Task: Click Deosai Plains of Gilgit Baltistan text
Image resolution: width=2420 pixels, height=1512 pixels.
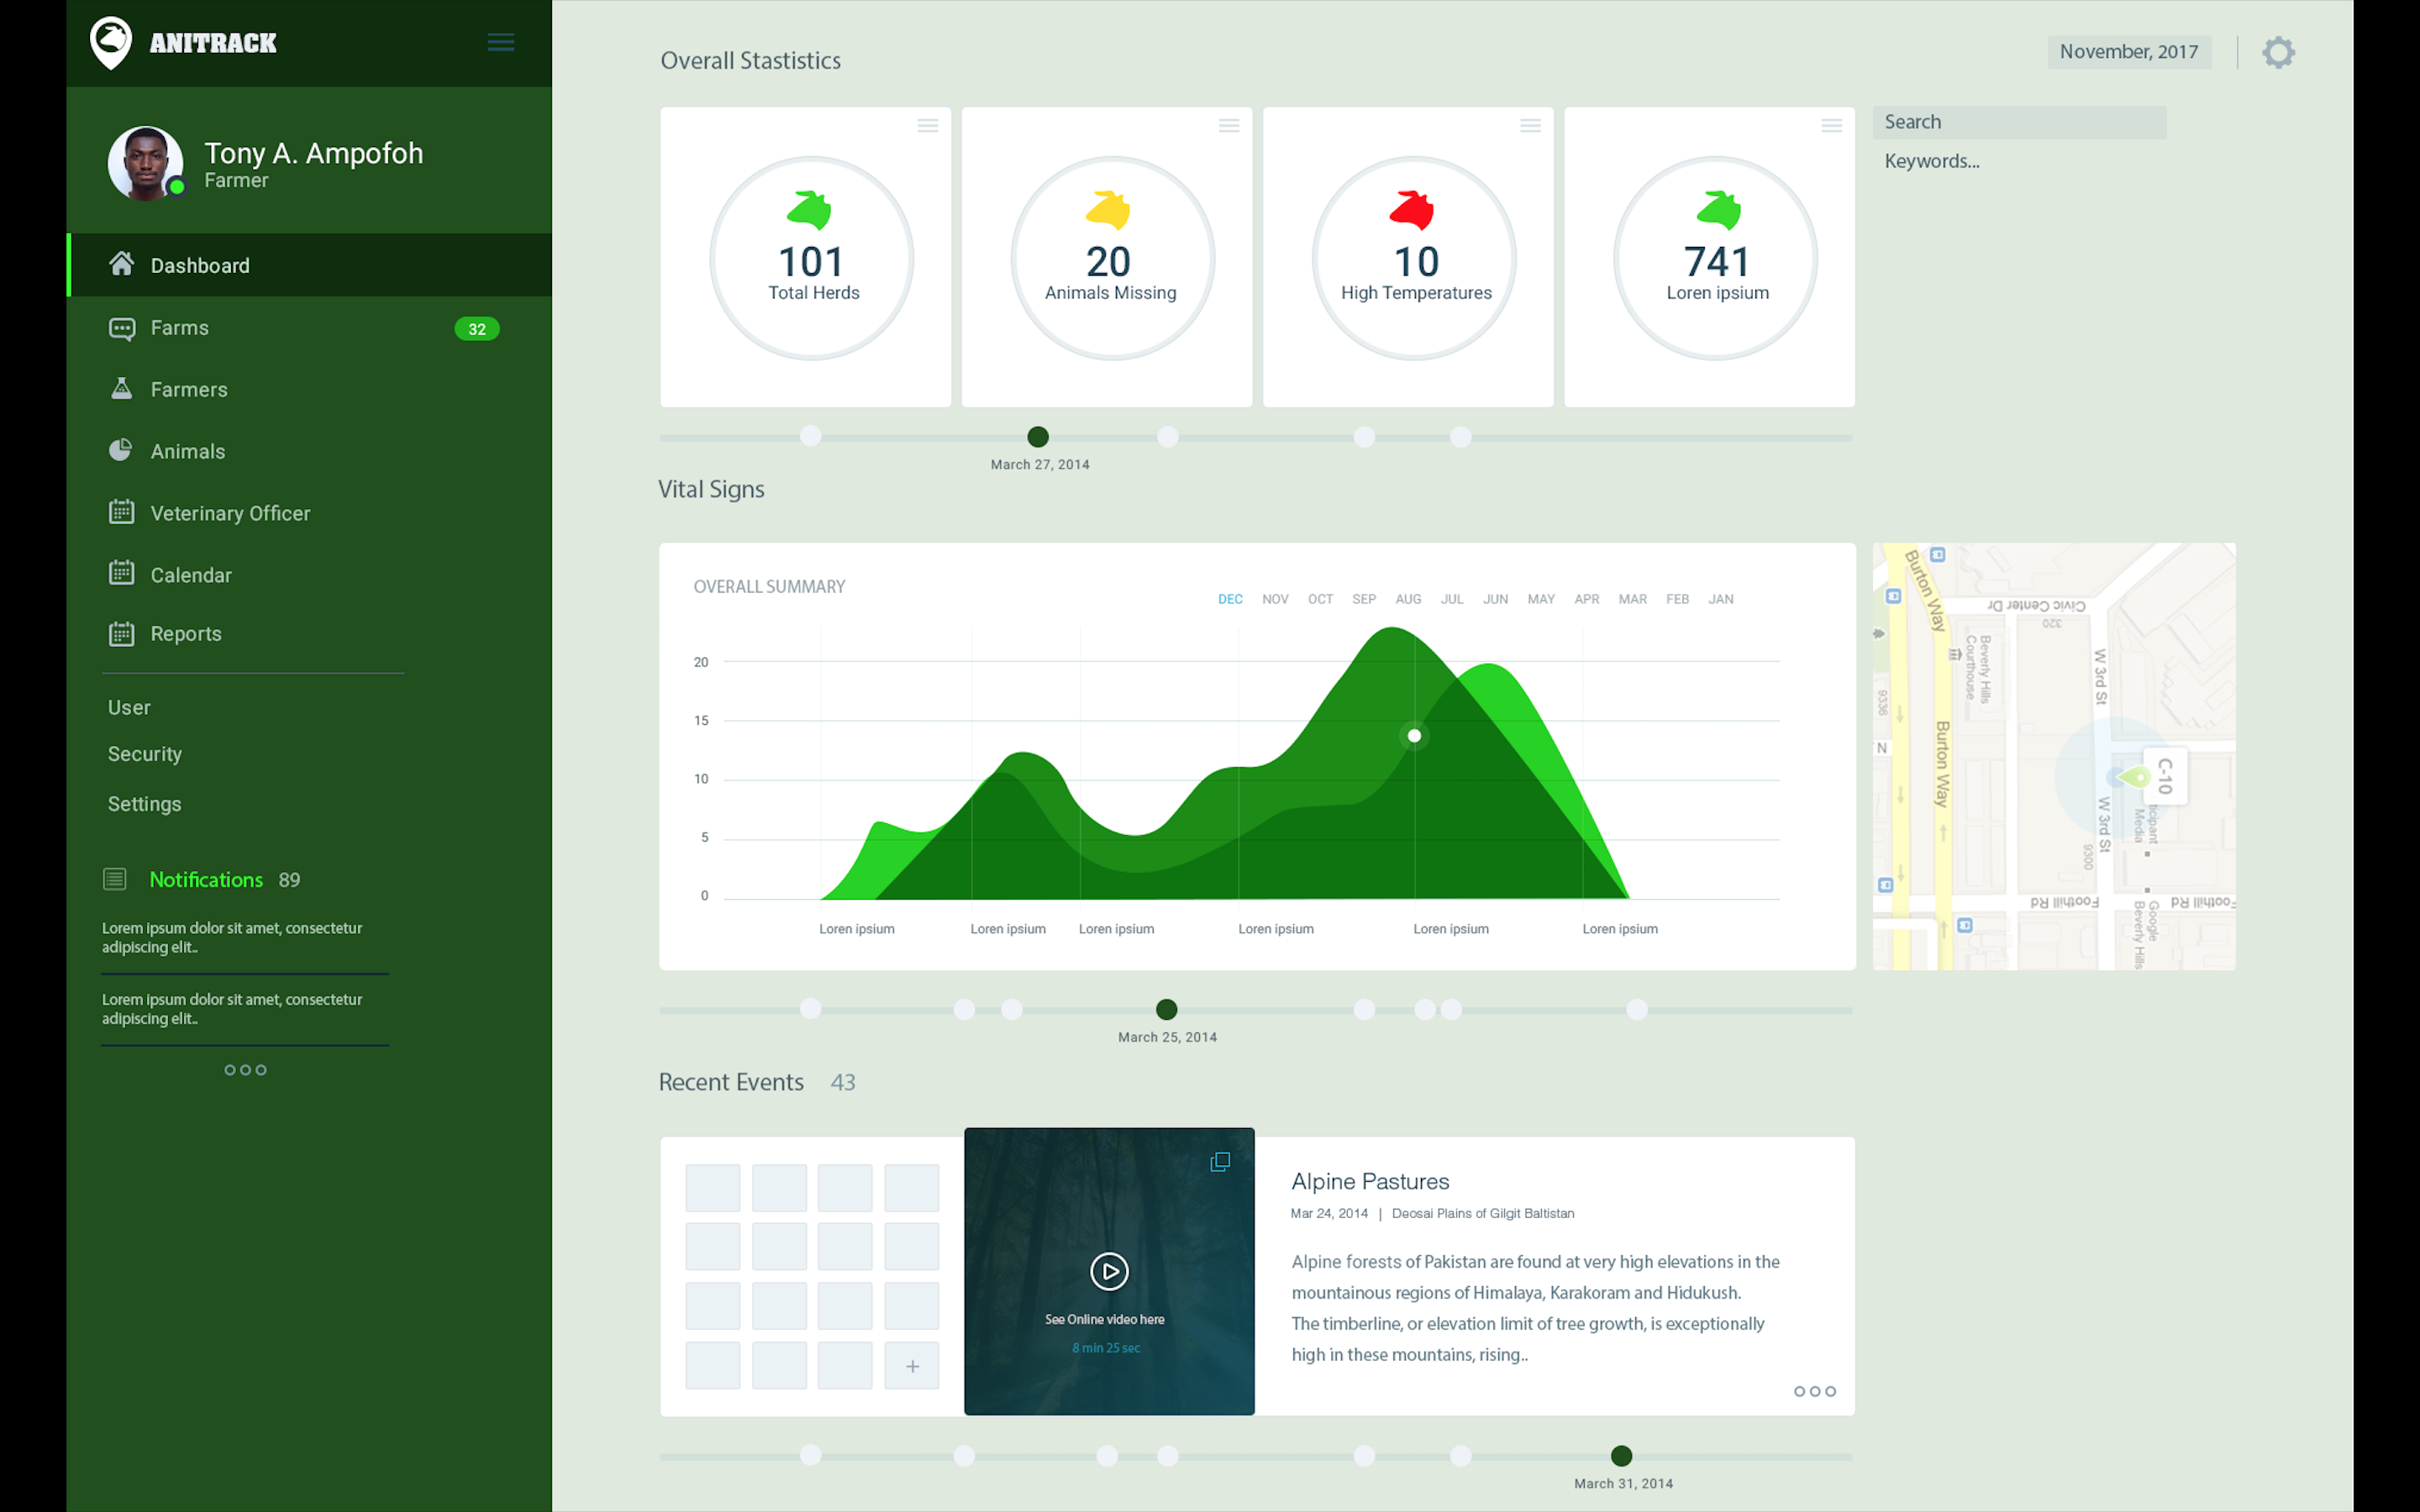Action: [x=1483, y=1213]
